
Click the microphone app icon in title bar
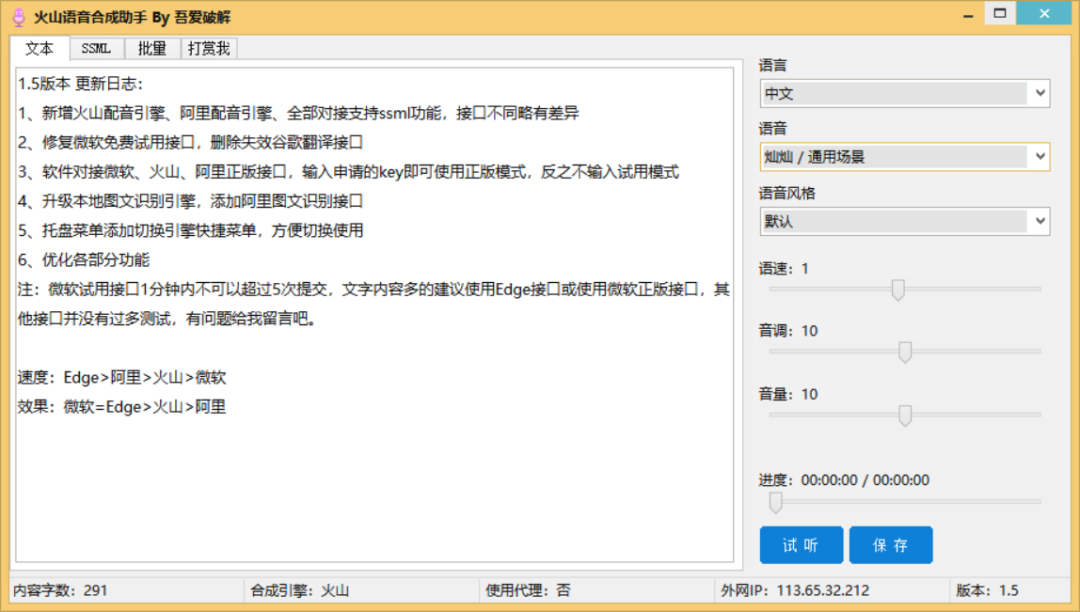(x=17, y=17)
